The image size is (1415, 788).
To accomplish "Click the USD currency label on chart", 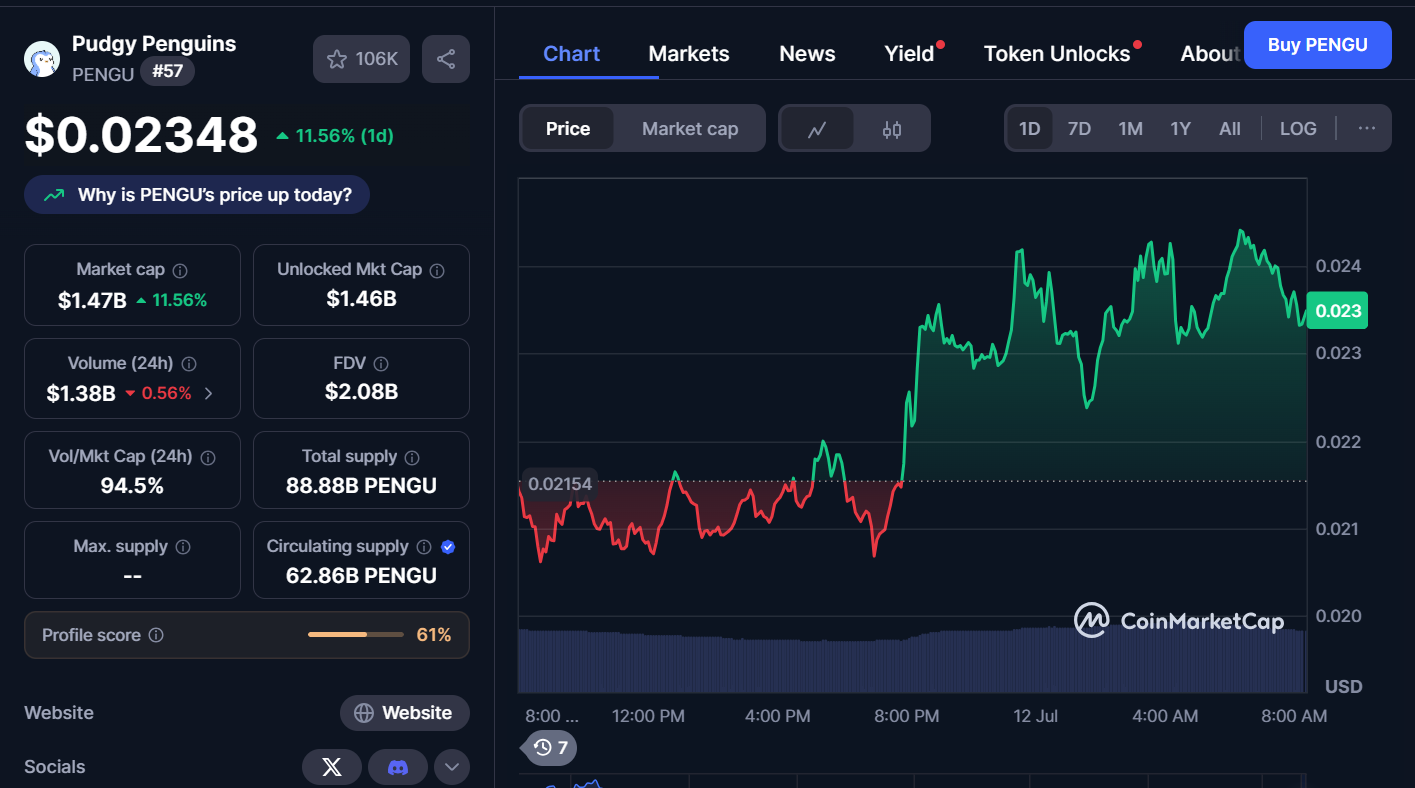I will pyautogui.click(x=1343, y=686).
